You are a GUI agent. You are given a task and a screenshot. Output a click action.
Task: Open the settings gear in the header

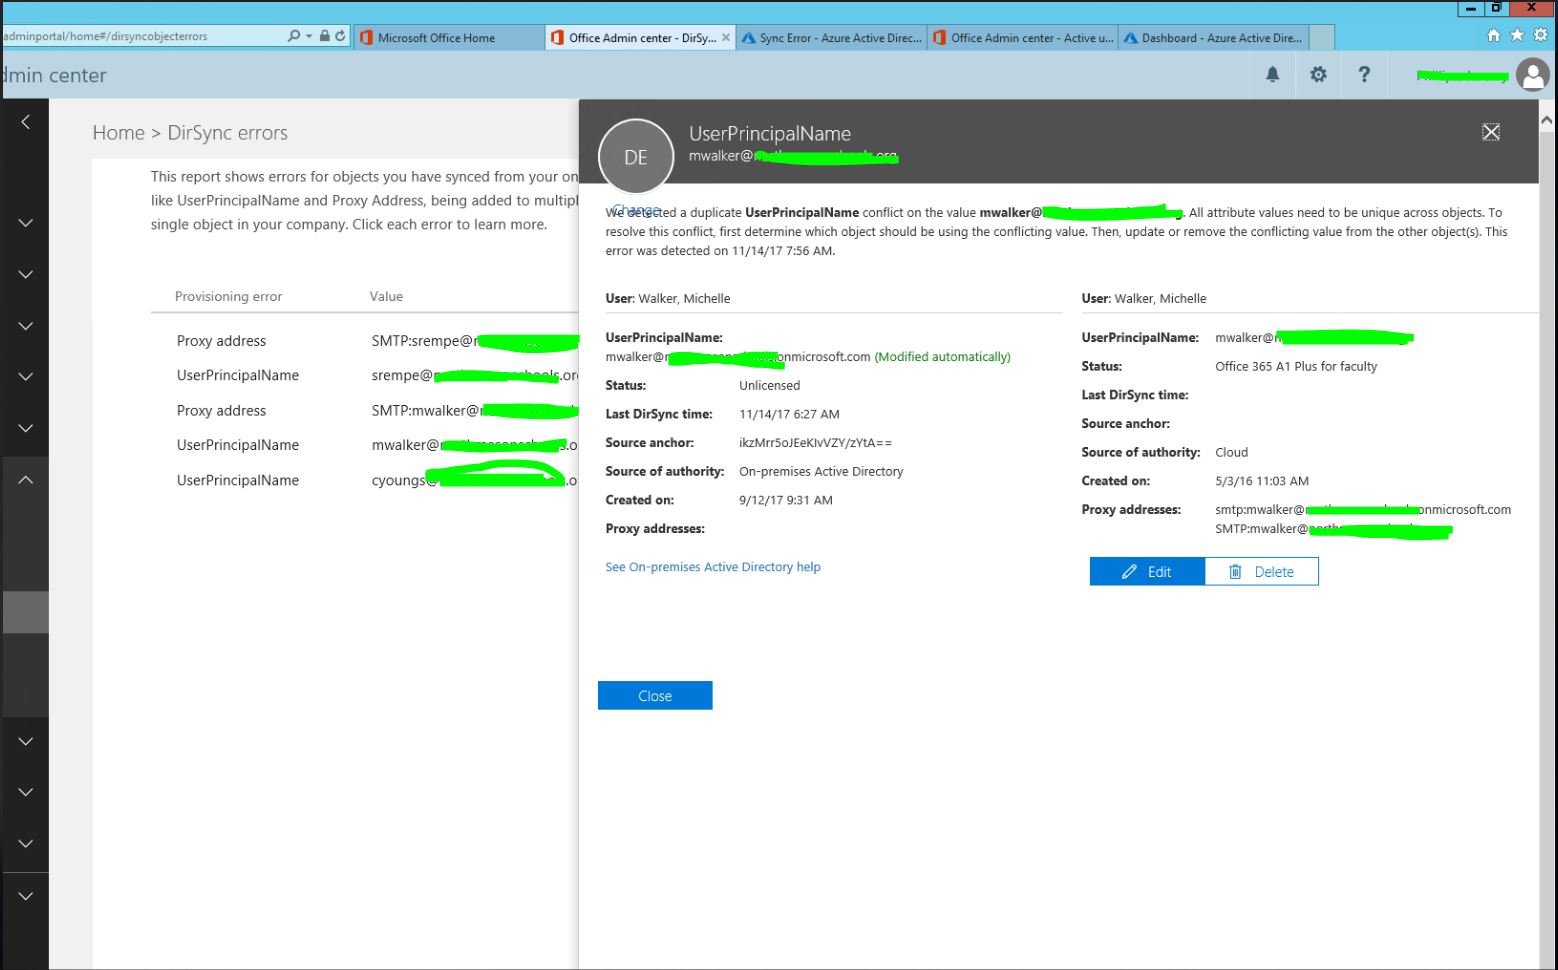pos(1318,74)
